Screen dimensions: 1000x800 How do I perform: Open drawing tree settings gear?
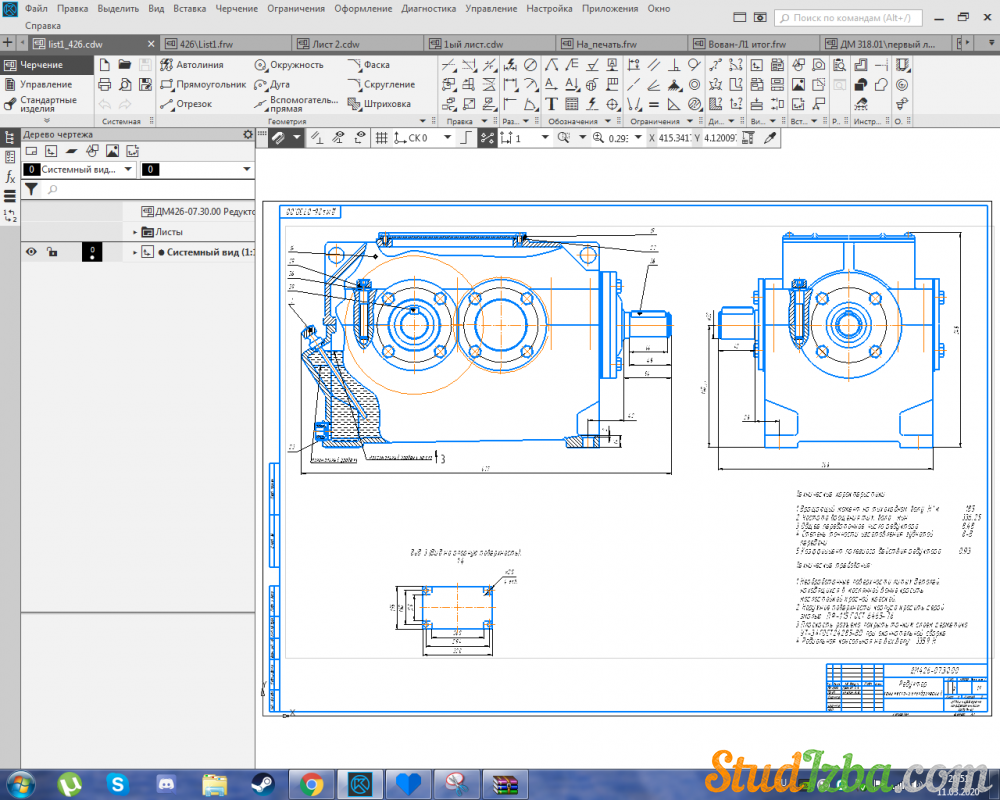click(248, 134)
